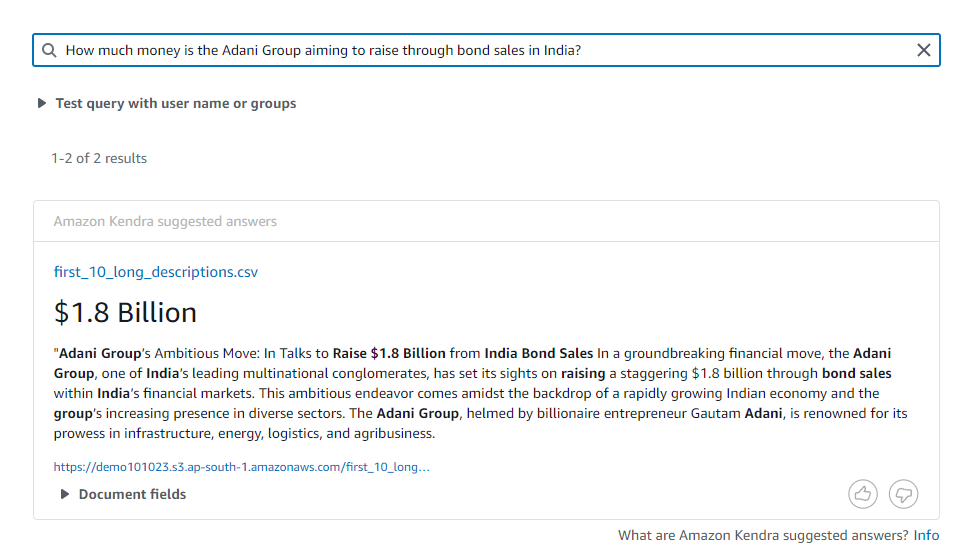Click 'What are Amazon Kendra suggested answers?' text
The width and height of the screenshot is (977, 553).
pyautogui.click(x=763, y=535)
